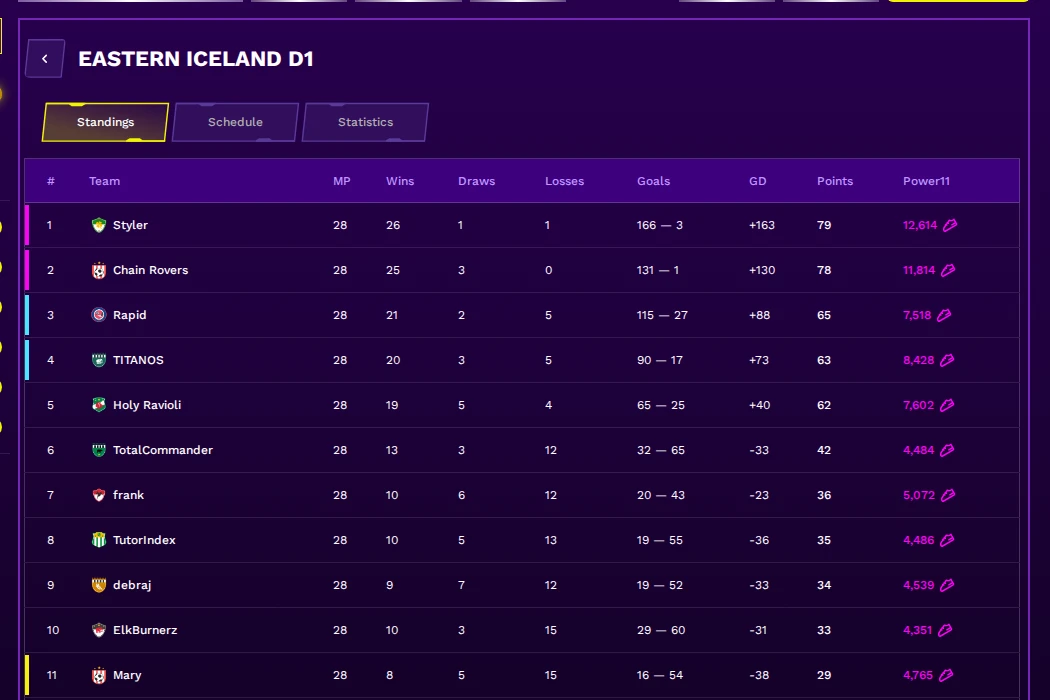Click the Points column header

pos(834,181)
